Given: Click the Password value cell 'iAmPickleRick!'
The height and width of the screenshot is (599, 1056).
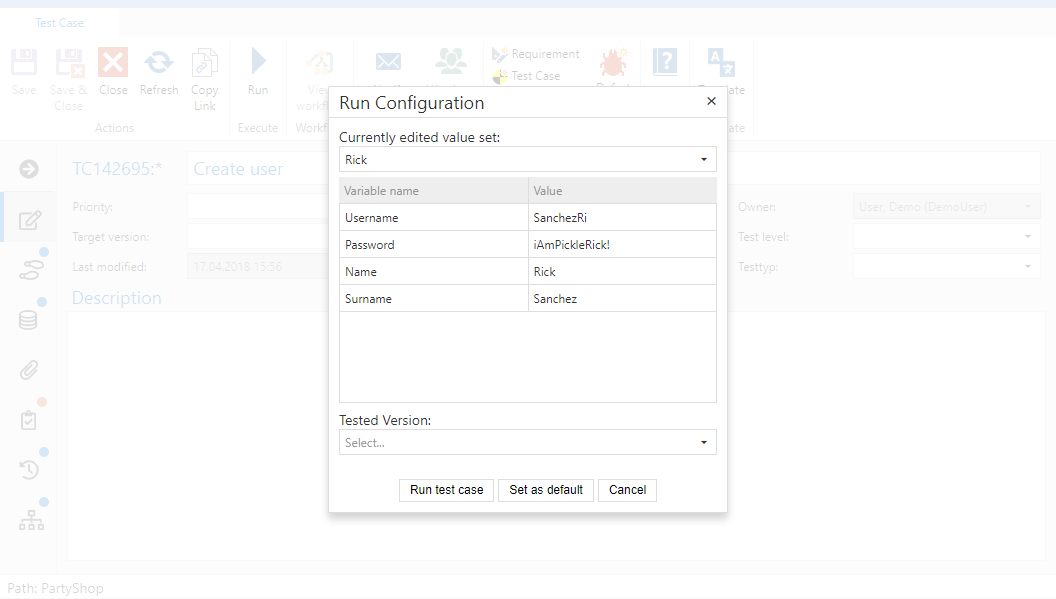Looking at the screenshot, I should [621, 245].
